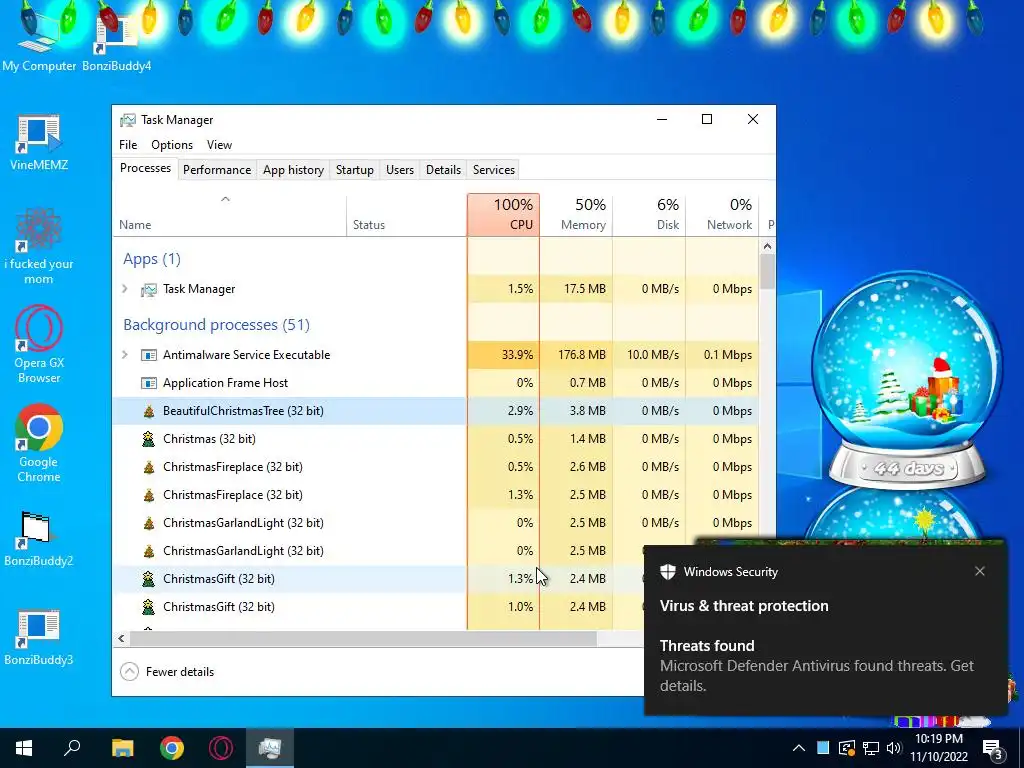This screenshot has width=1024, height=768.
Task: Open the Threats found notification message
Action: (816, 665)
